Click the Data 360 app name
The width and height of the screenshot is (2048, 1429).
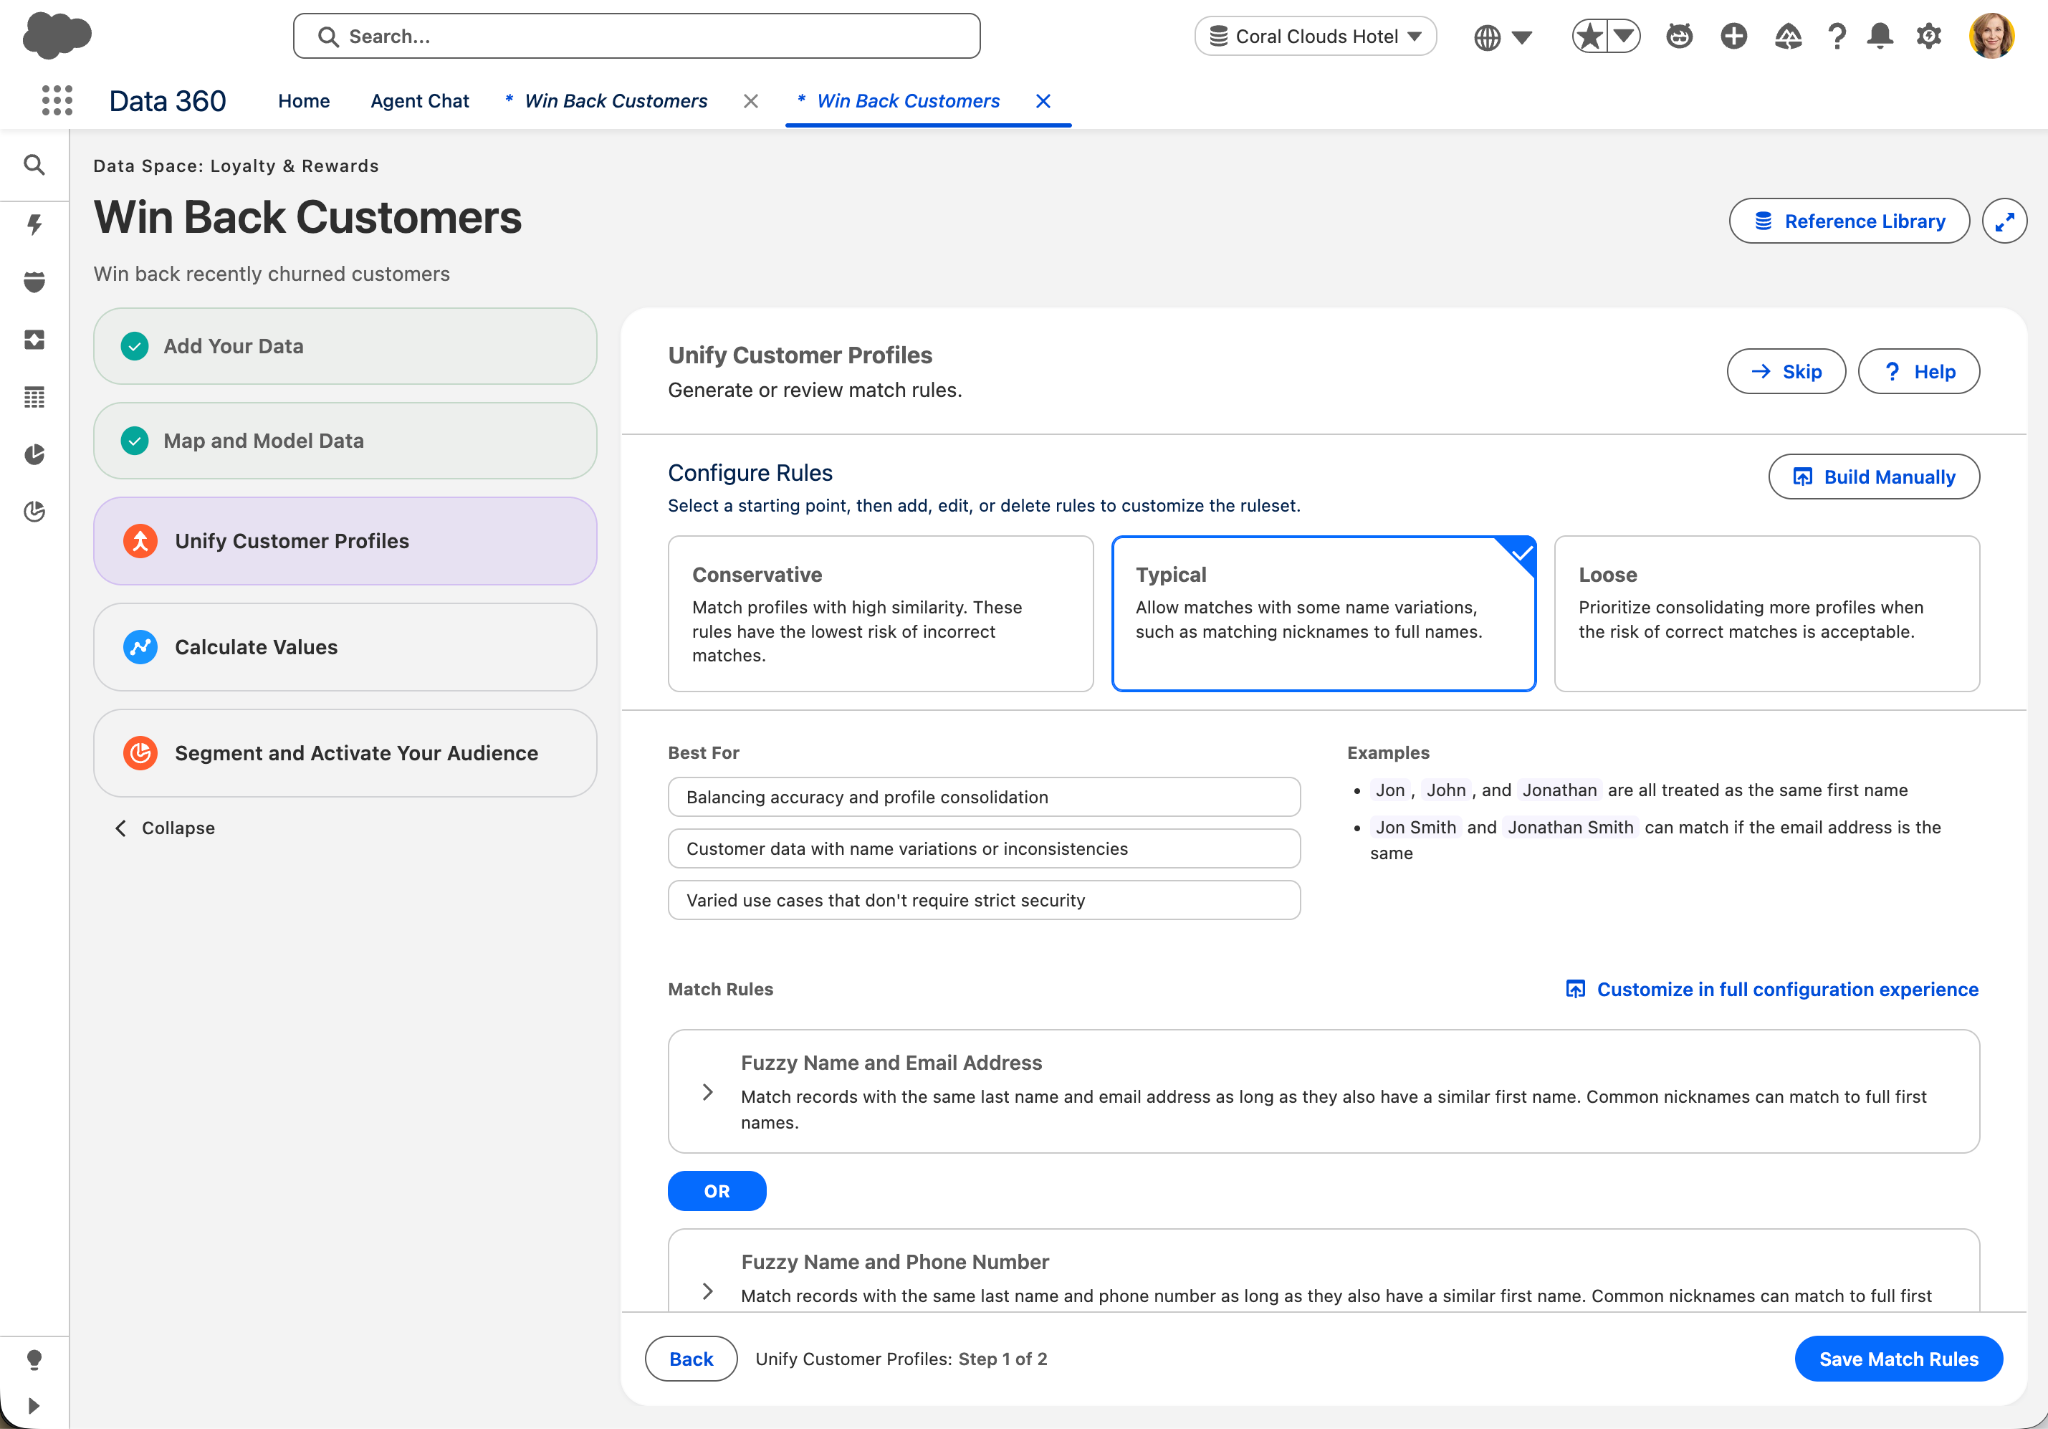tap(167, 101)
